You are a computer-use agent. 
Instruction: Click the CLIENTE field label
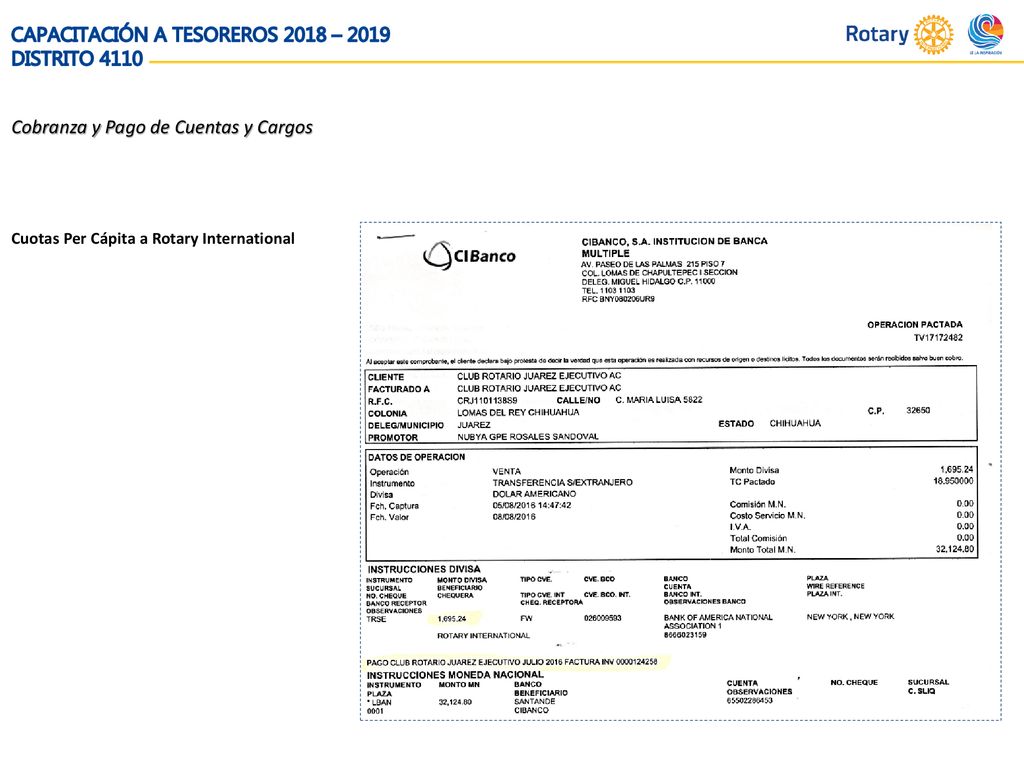[x=386, y=377]
